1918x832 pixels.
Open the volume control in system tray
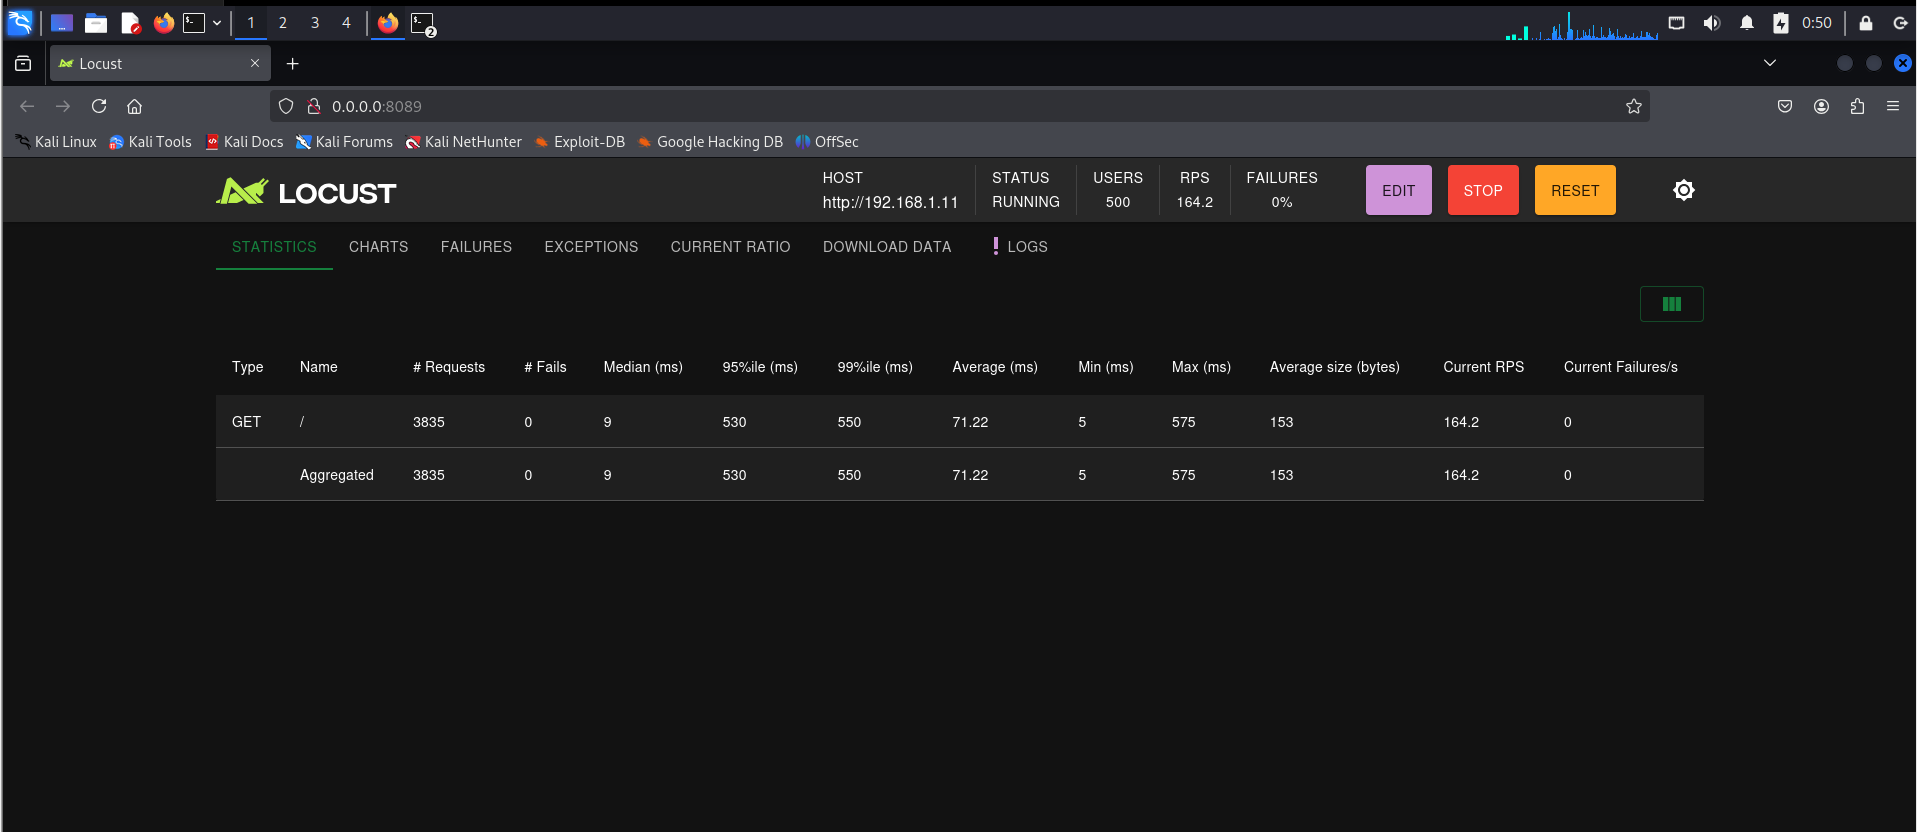click(x=1712, y=23)
